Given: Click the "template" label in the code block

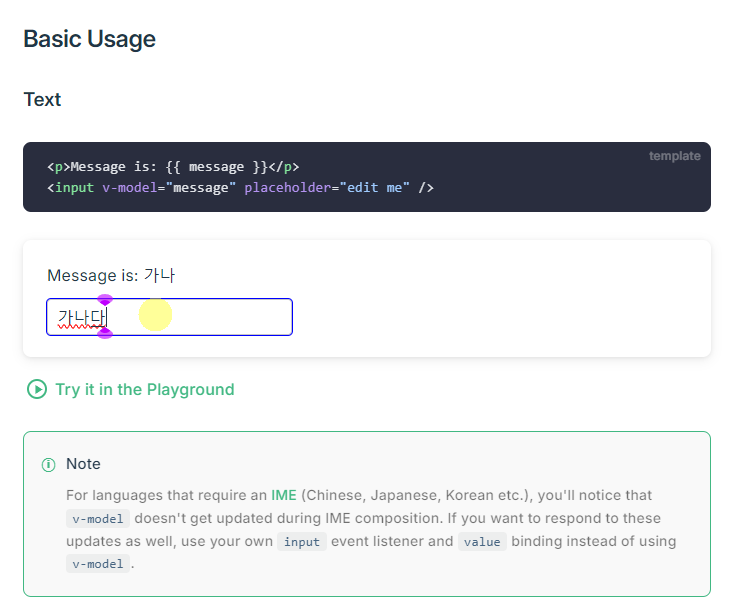Looking at the screenshot, I should pyautogui.click(x=674, y=156).
